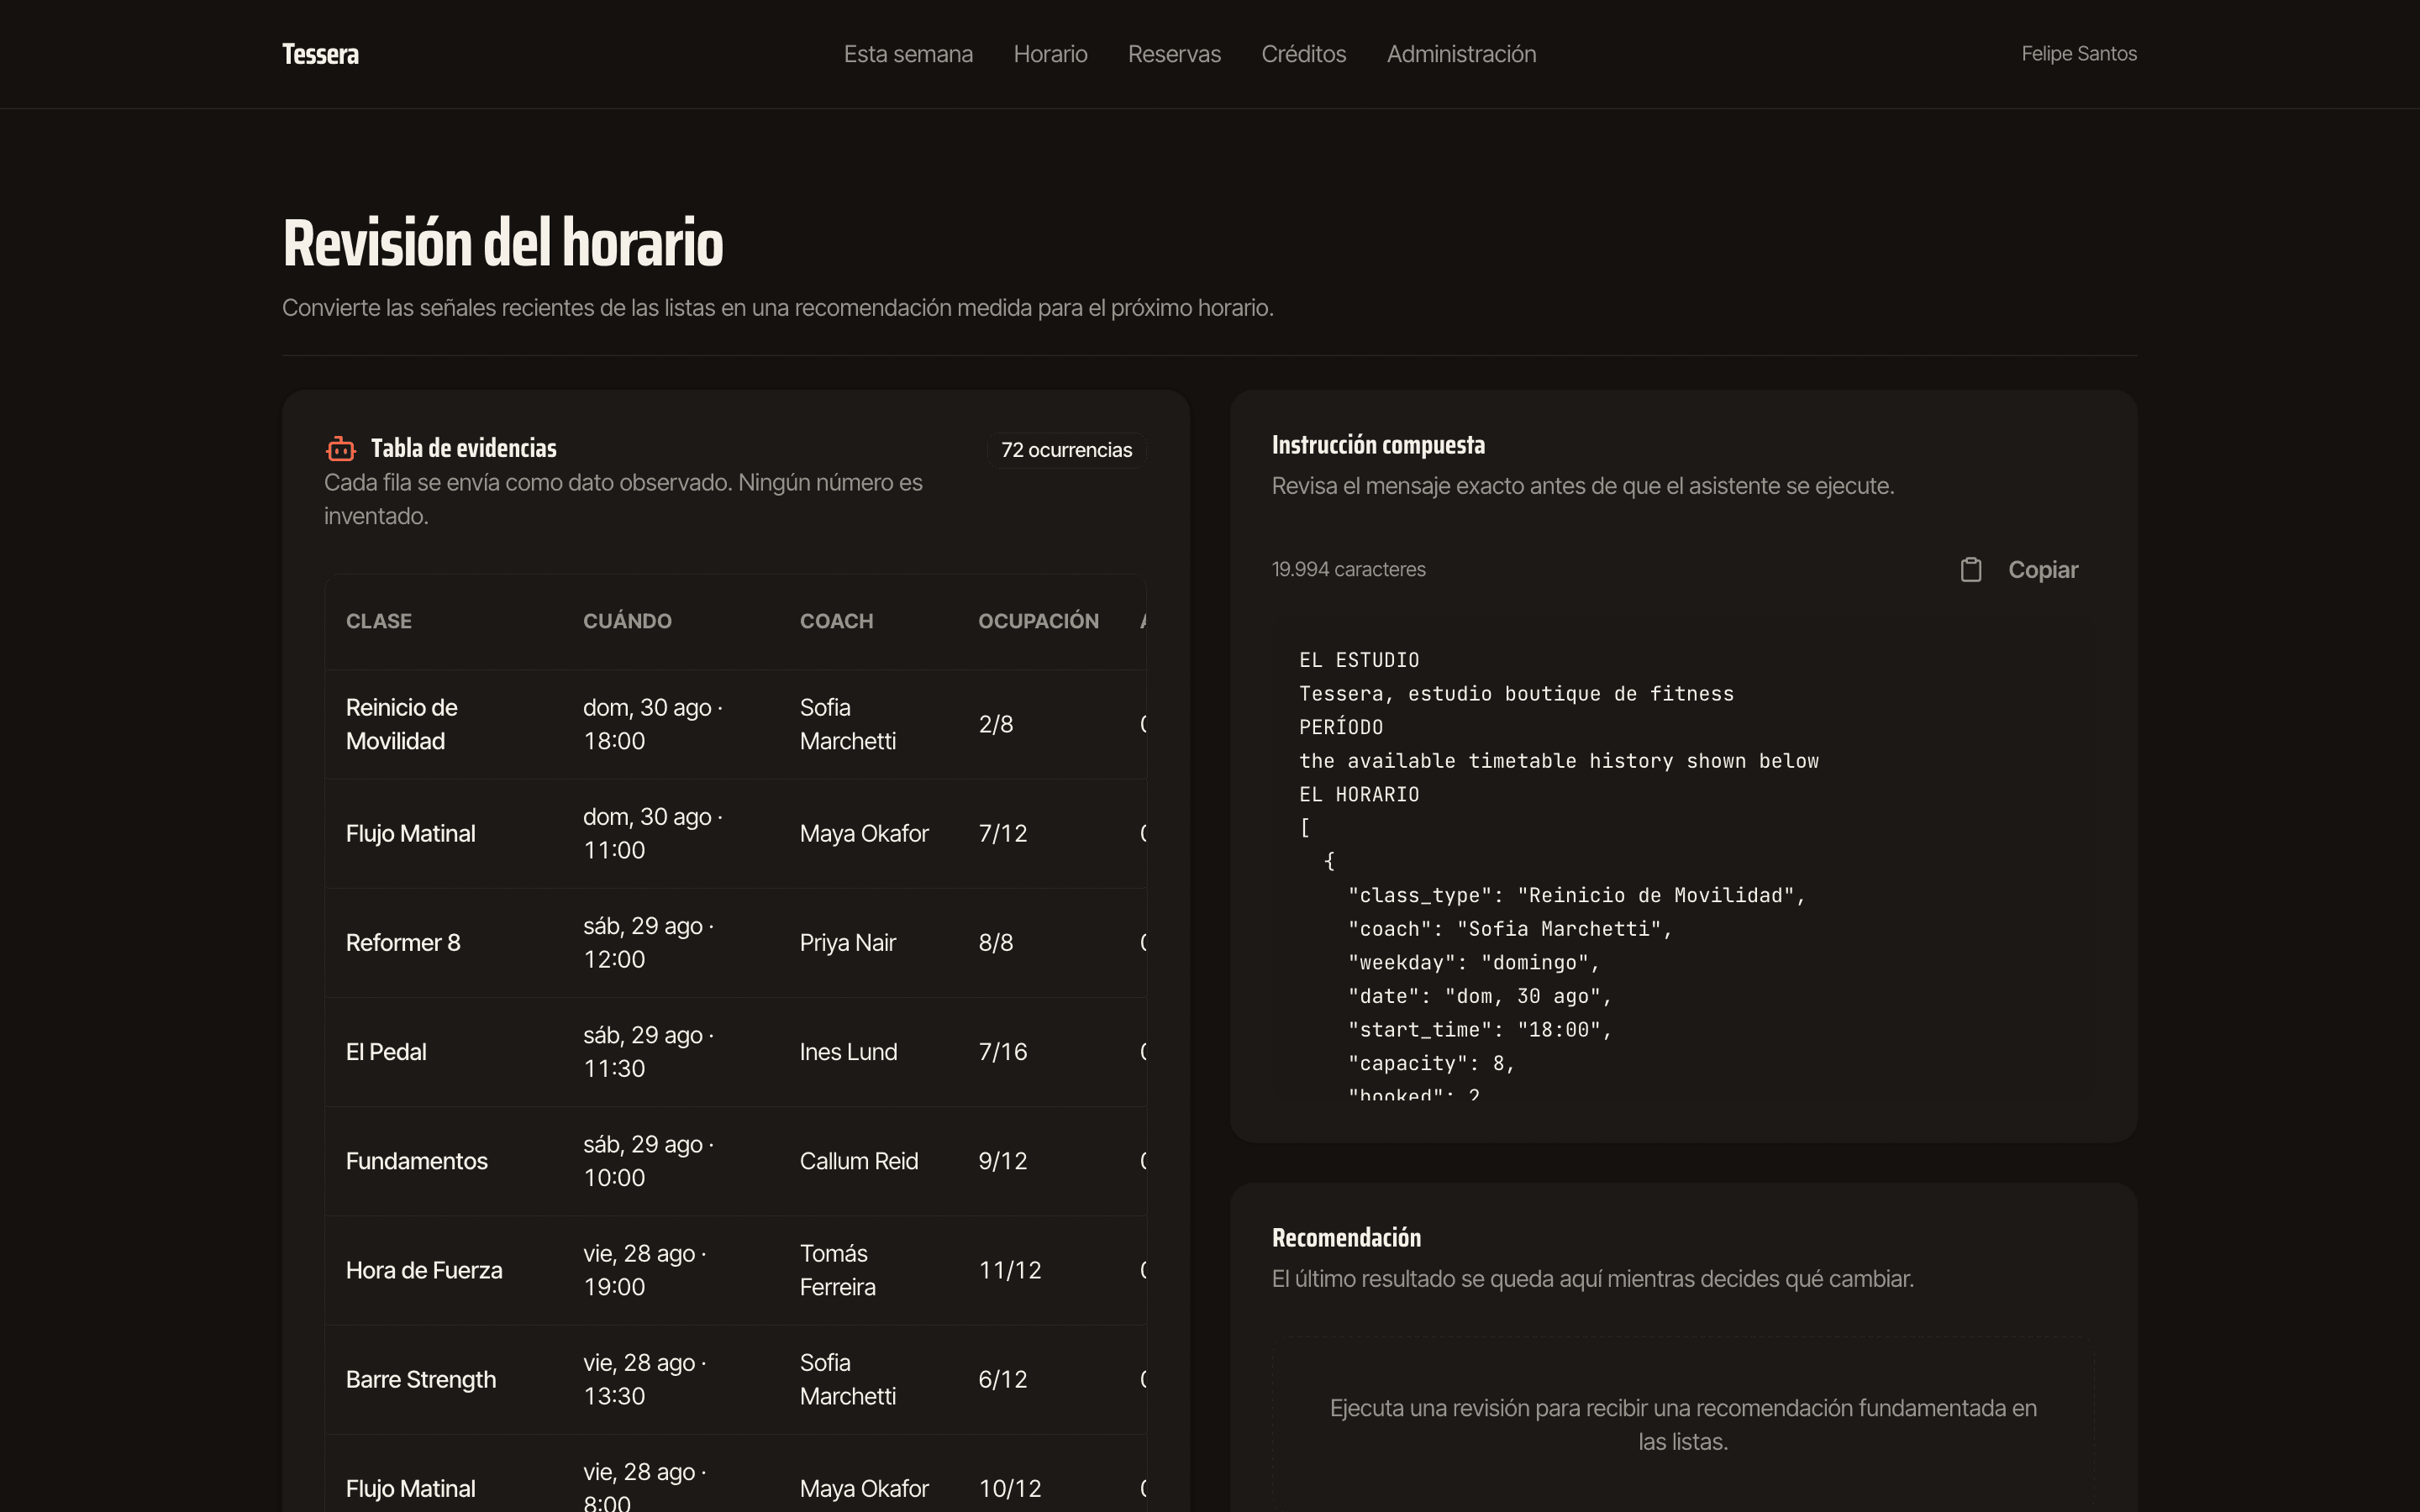Click the EL ESTUDIO line in the prompt

pos(1359,660)
